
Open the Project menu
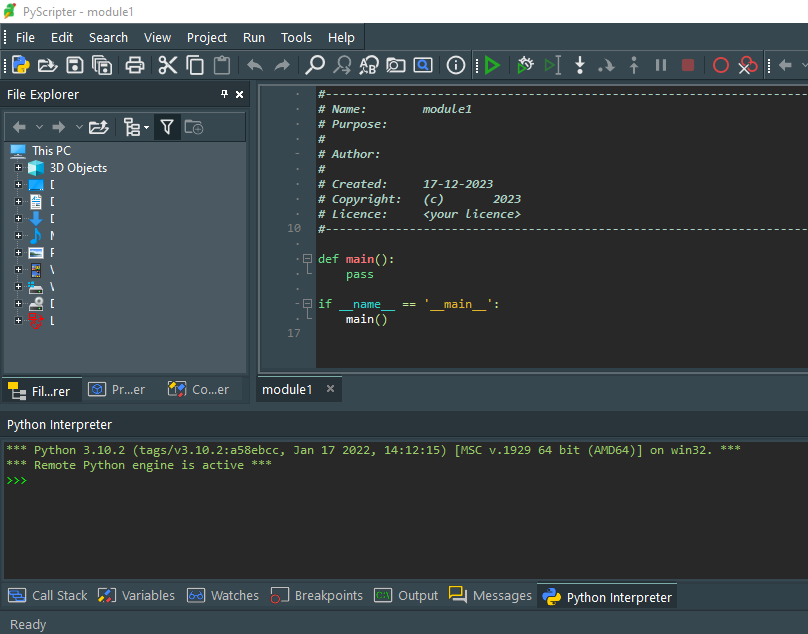(x=207, y=38)
